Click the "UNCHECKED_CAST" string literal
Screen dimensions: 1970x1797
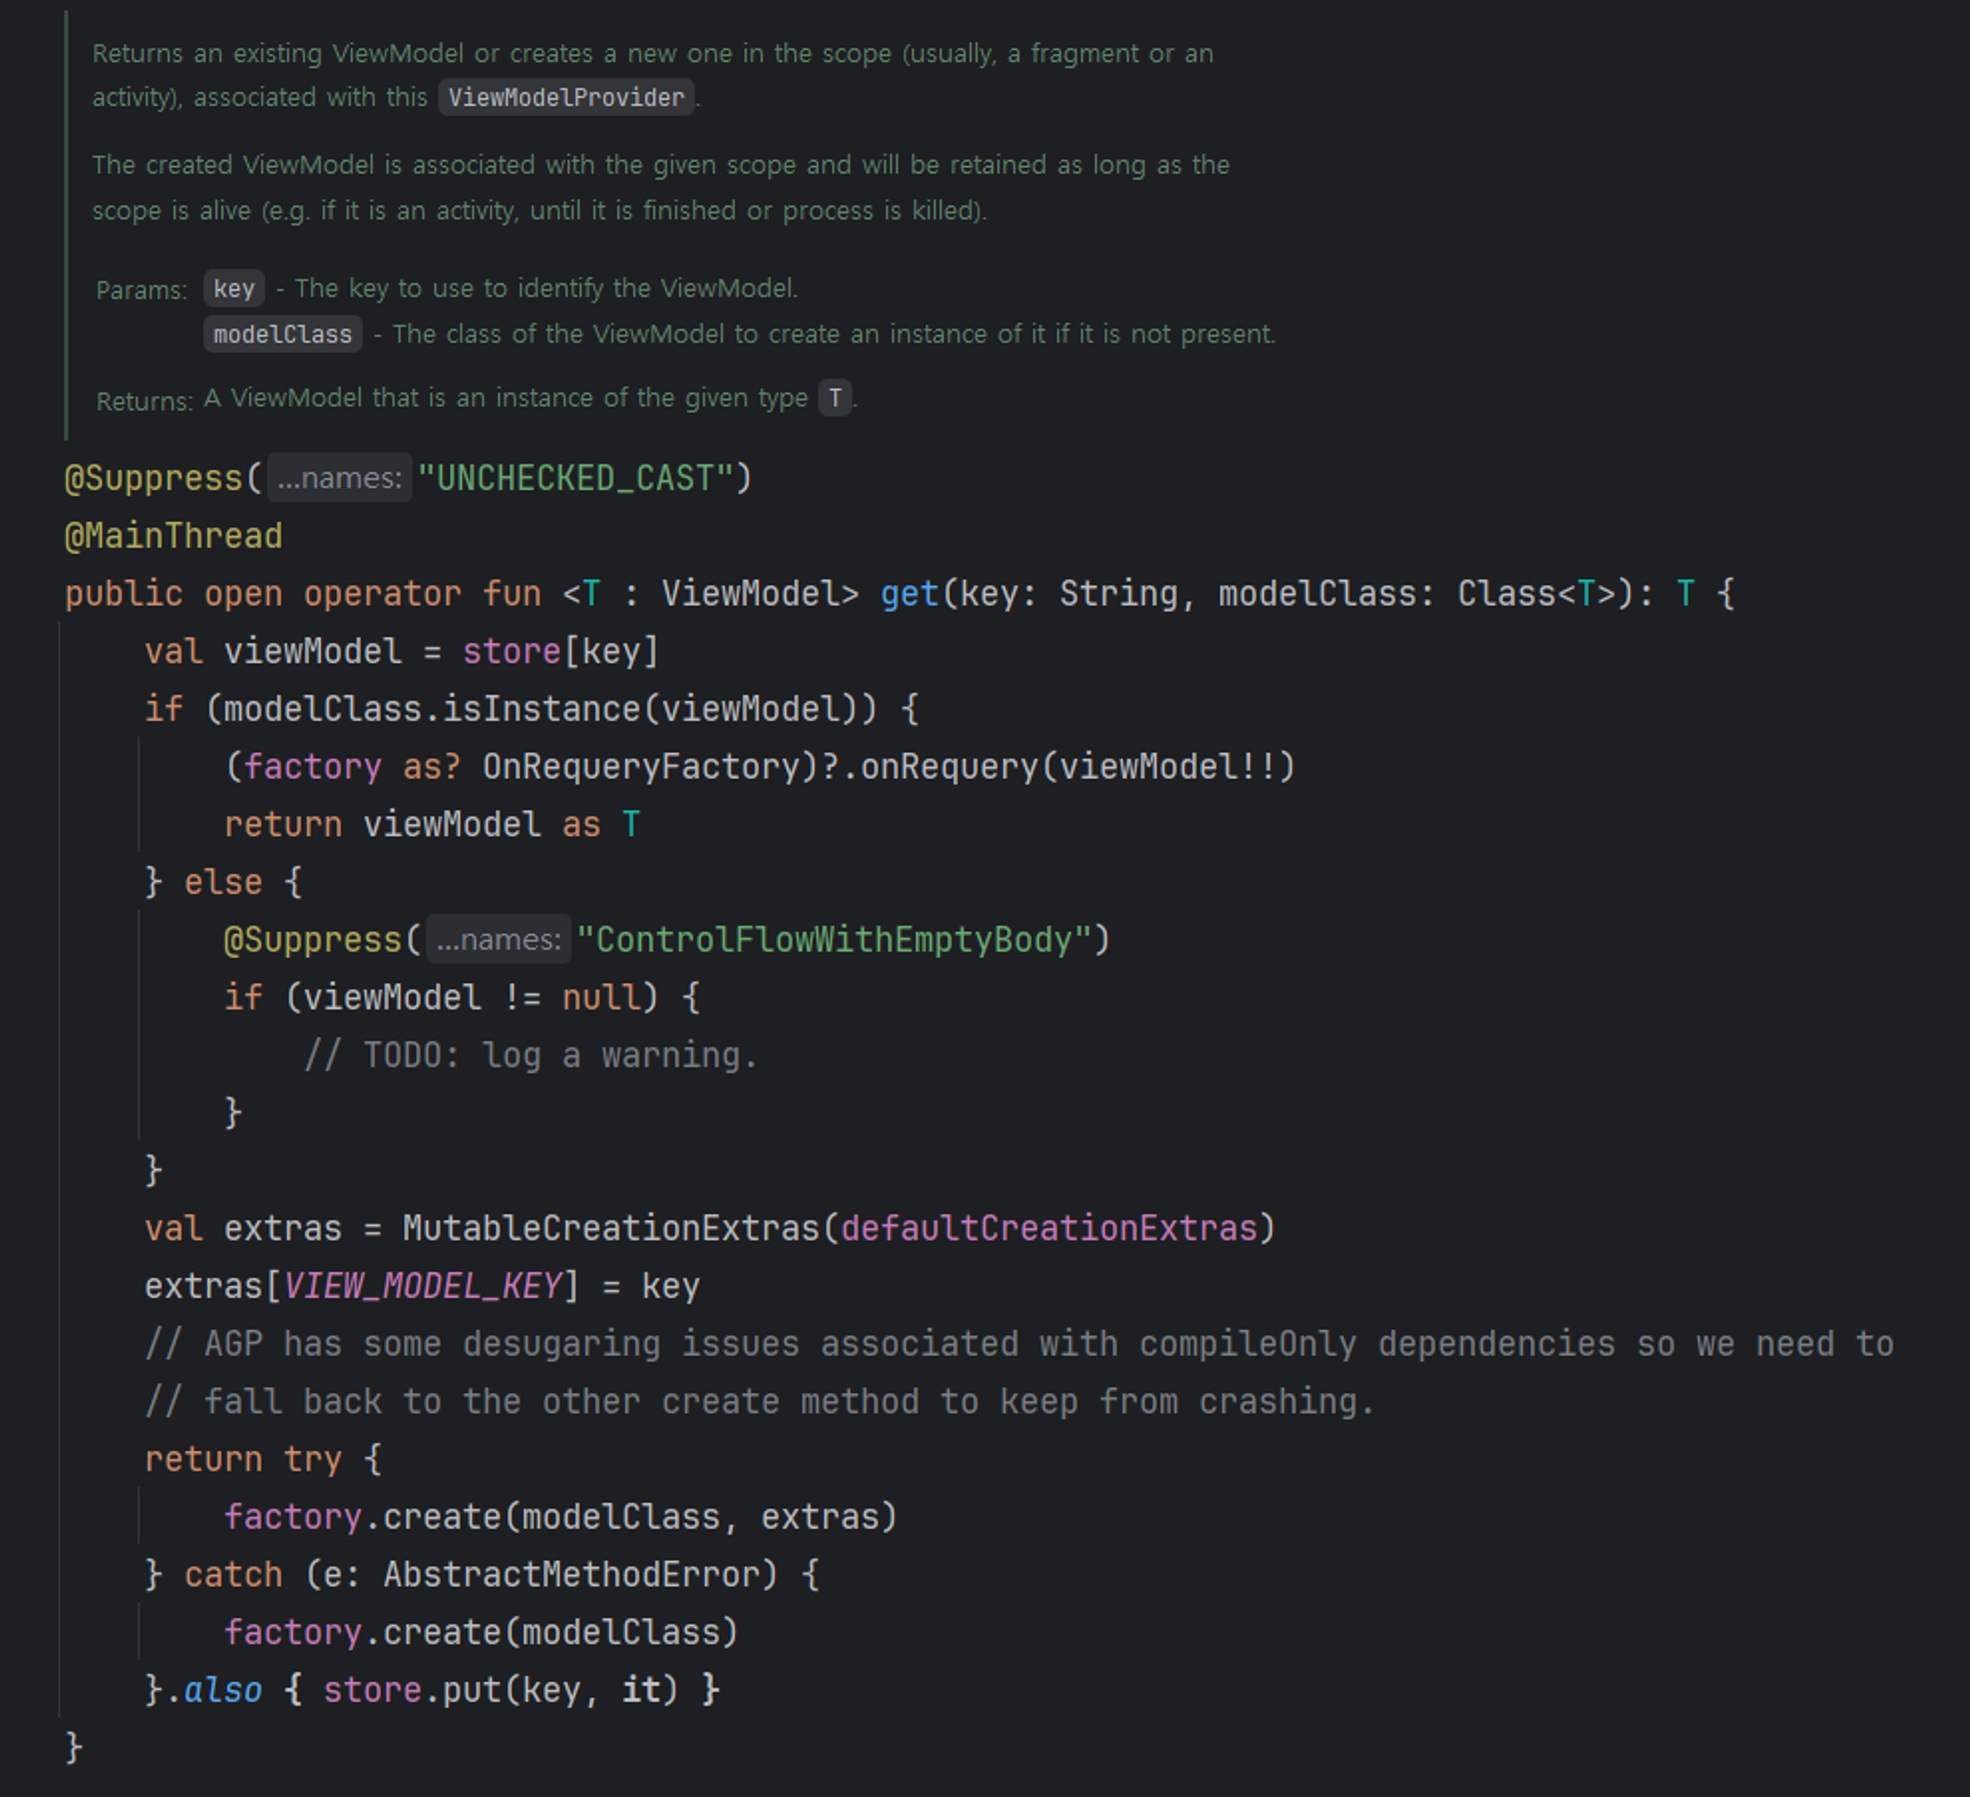pos(576,478)
